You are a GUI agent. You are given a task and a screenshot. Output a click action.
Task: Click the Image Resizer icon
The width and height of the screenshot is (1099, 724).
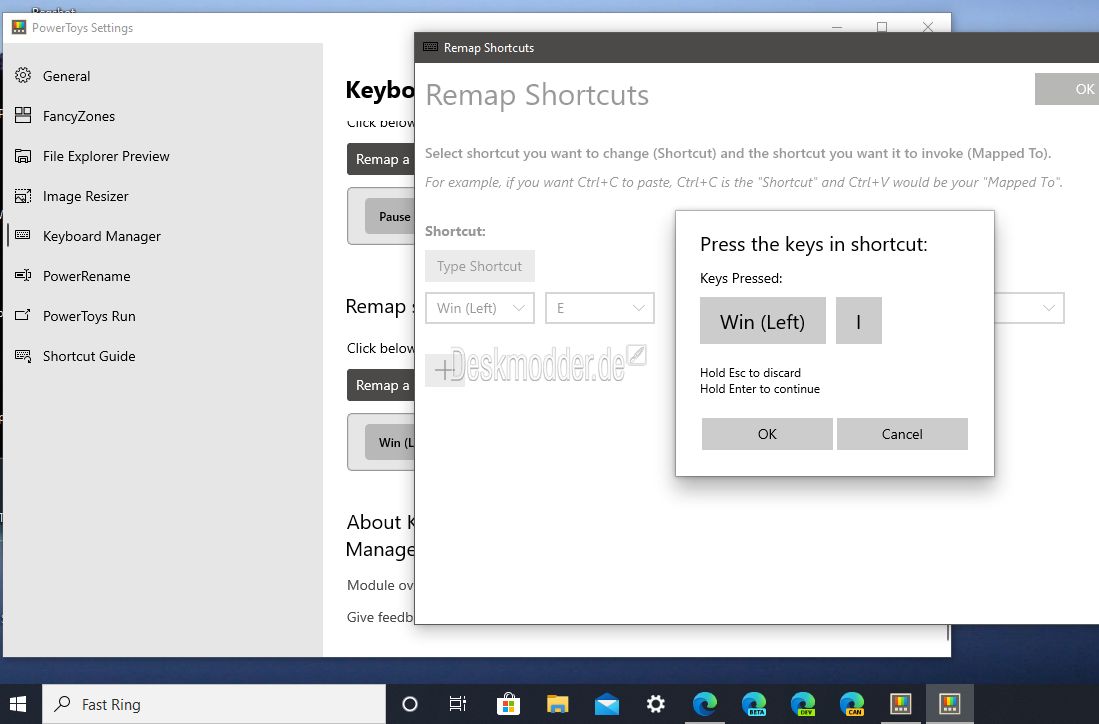[23, 196]
